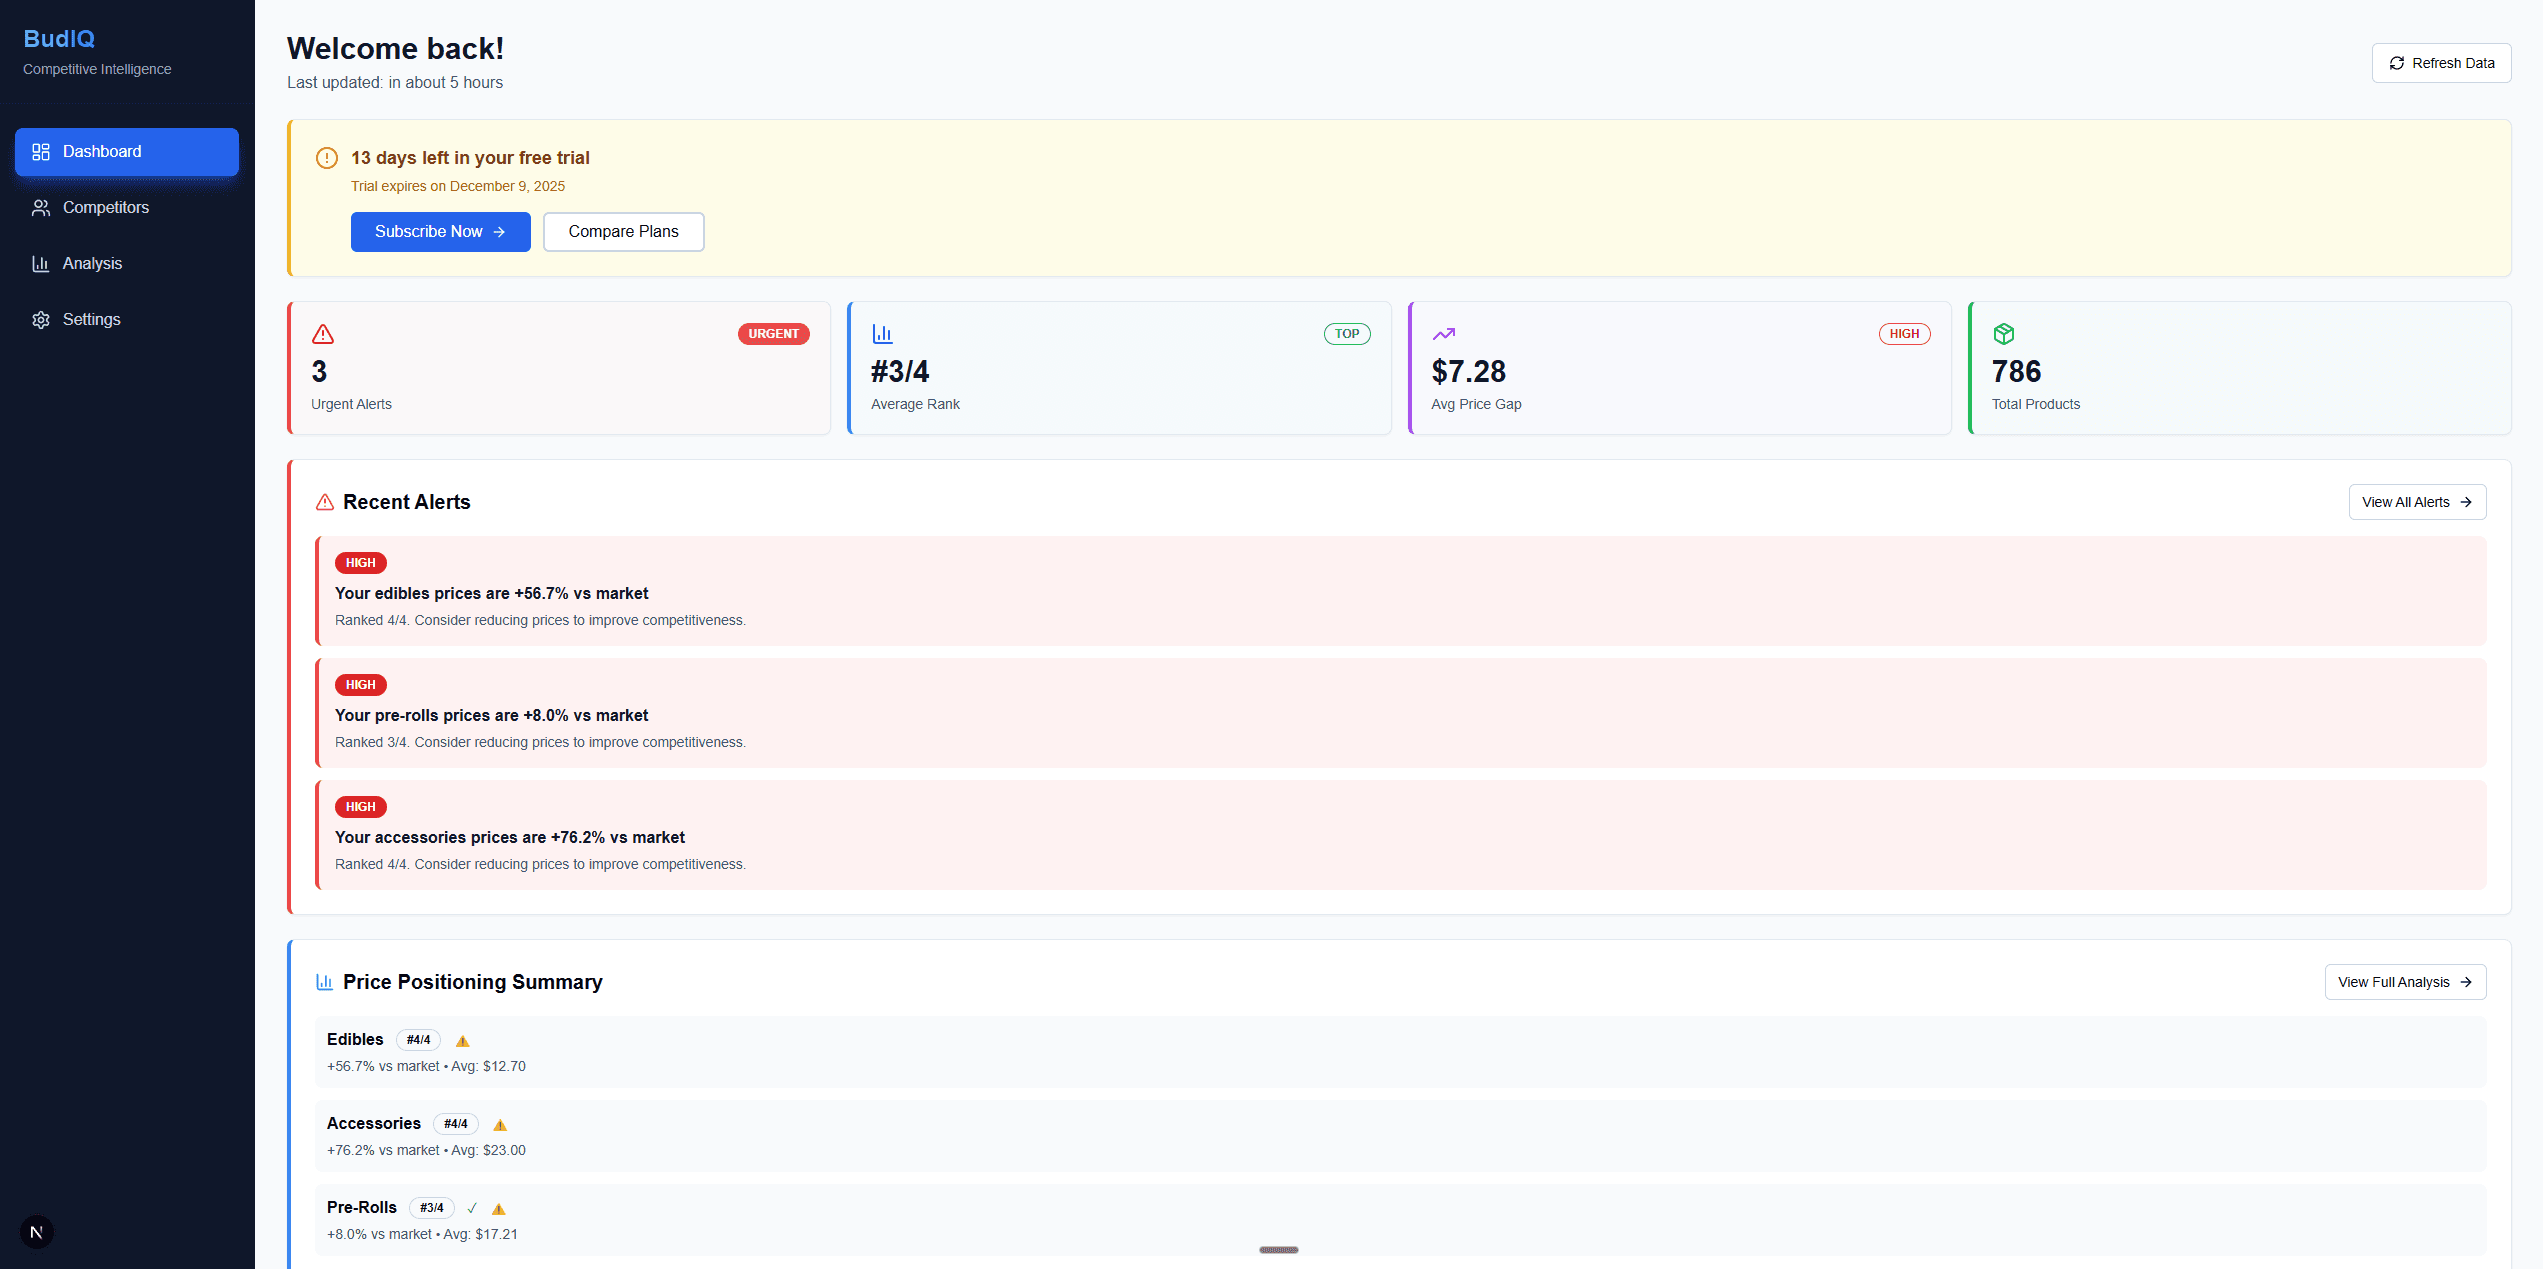Click the Dashboard grid icon in the sidebar
Screen dimensions: 2543x1269
41,152
